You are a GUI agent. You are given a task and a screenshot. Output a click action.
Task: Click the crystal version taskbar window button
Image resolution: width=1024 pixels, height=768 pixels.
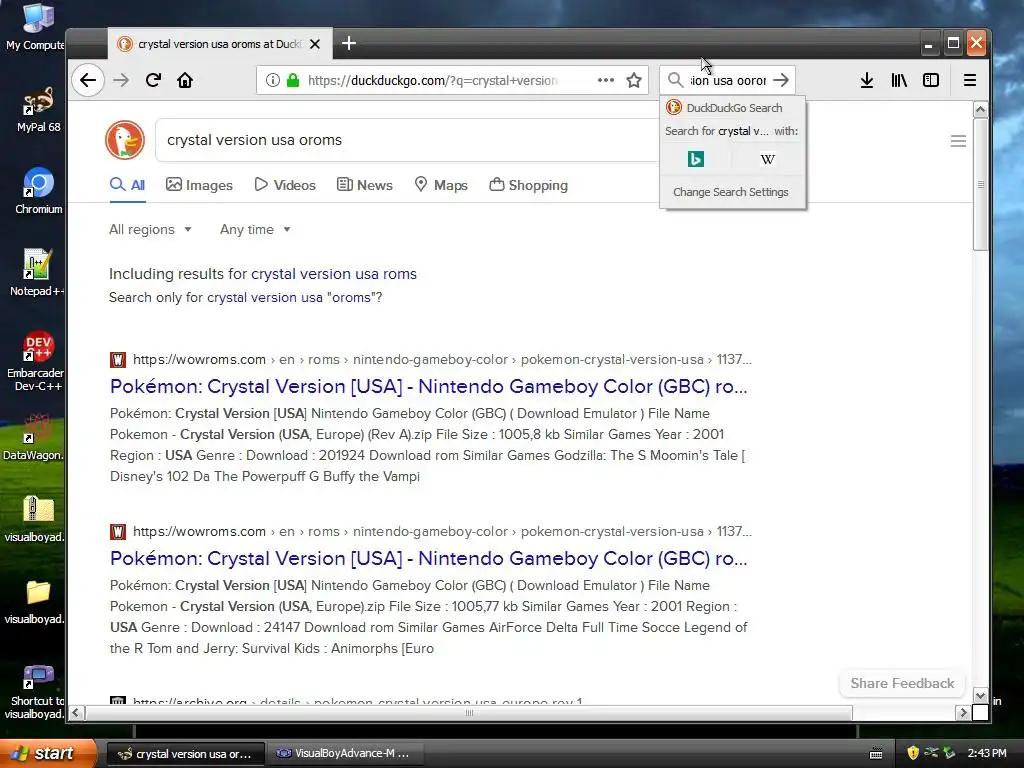tap(186, 754)
